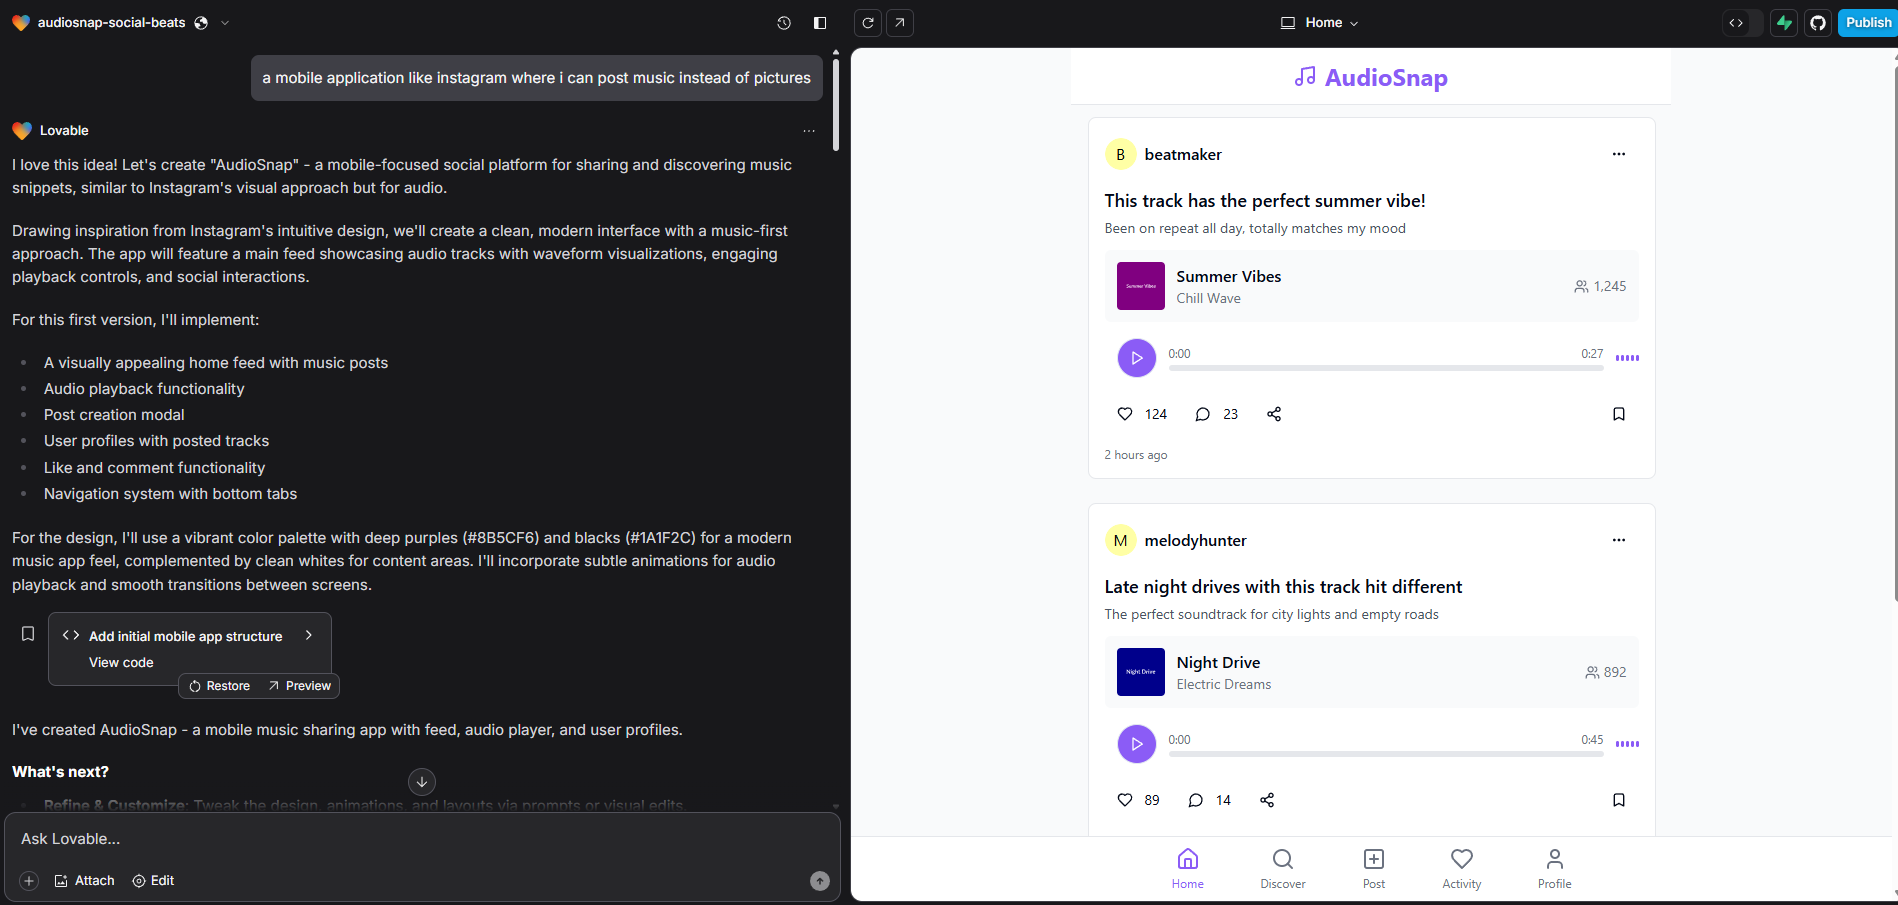
Task: Click Summer Vibes listener count 1,245
Action: (x=1600, y=286)
